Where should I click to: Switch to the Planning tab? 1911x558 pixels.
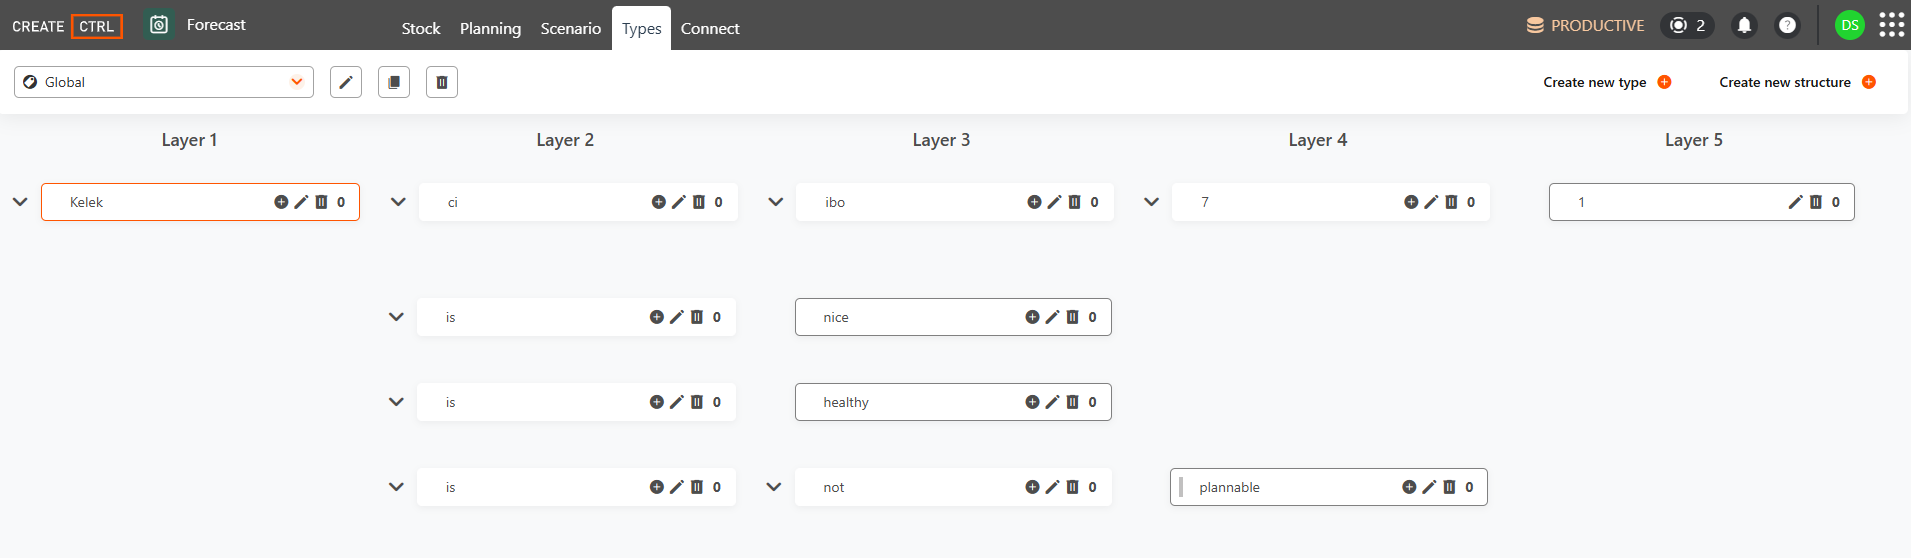[490, 28]
